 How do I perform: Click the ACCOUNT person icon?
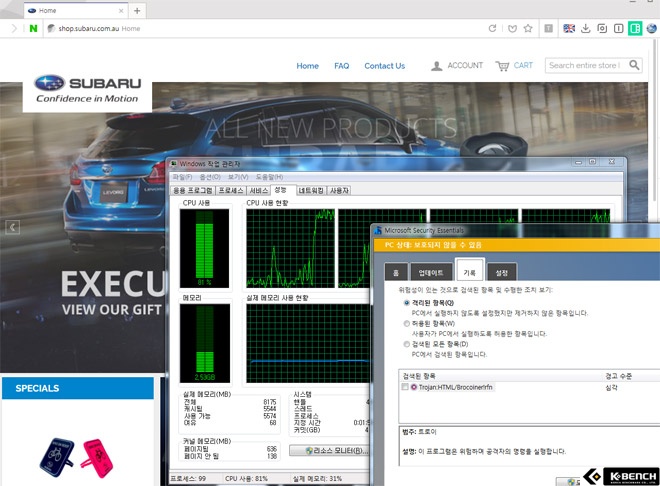click(x=436, y=66)
